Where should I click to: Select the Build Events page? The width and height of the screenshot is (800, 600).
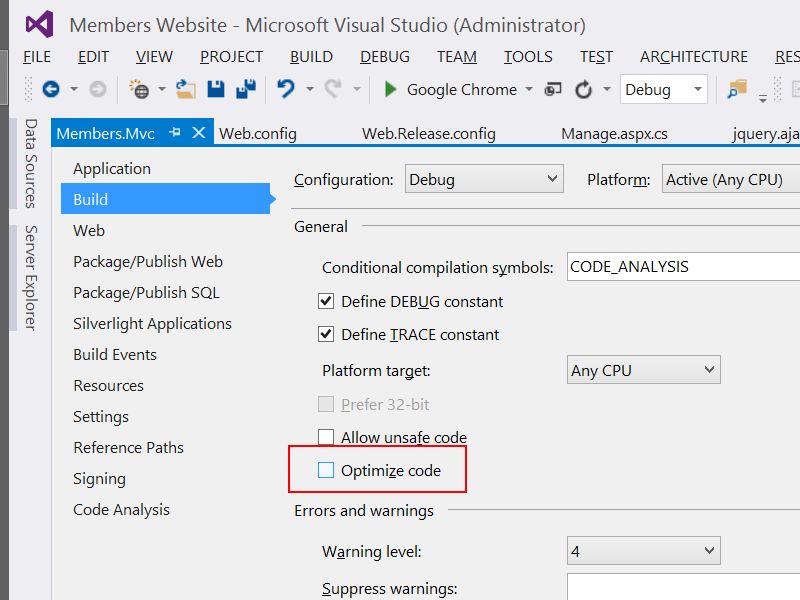(x=115, y=355)
